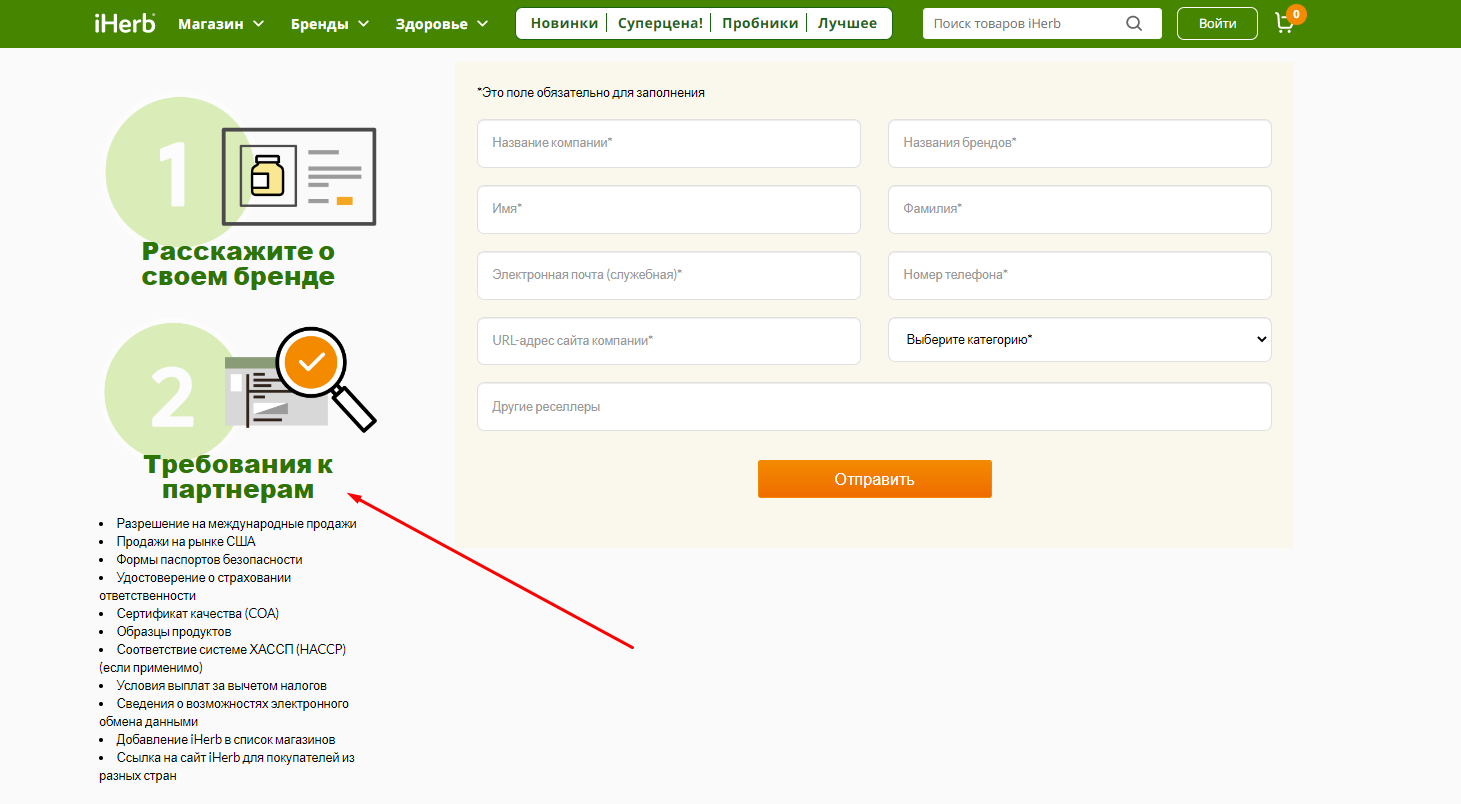1461x804 pixels.
Task: Click the Электронная почта (служебная) field
Action: pos(669,275)
